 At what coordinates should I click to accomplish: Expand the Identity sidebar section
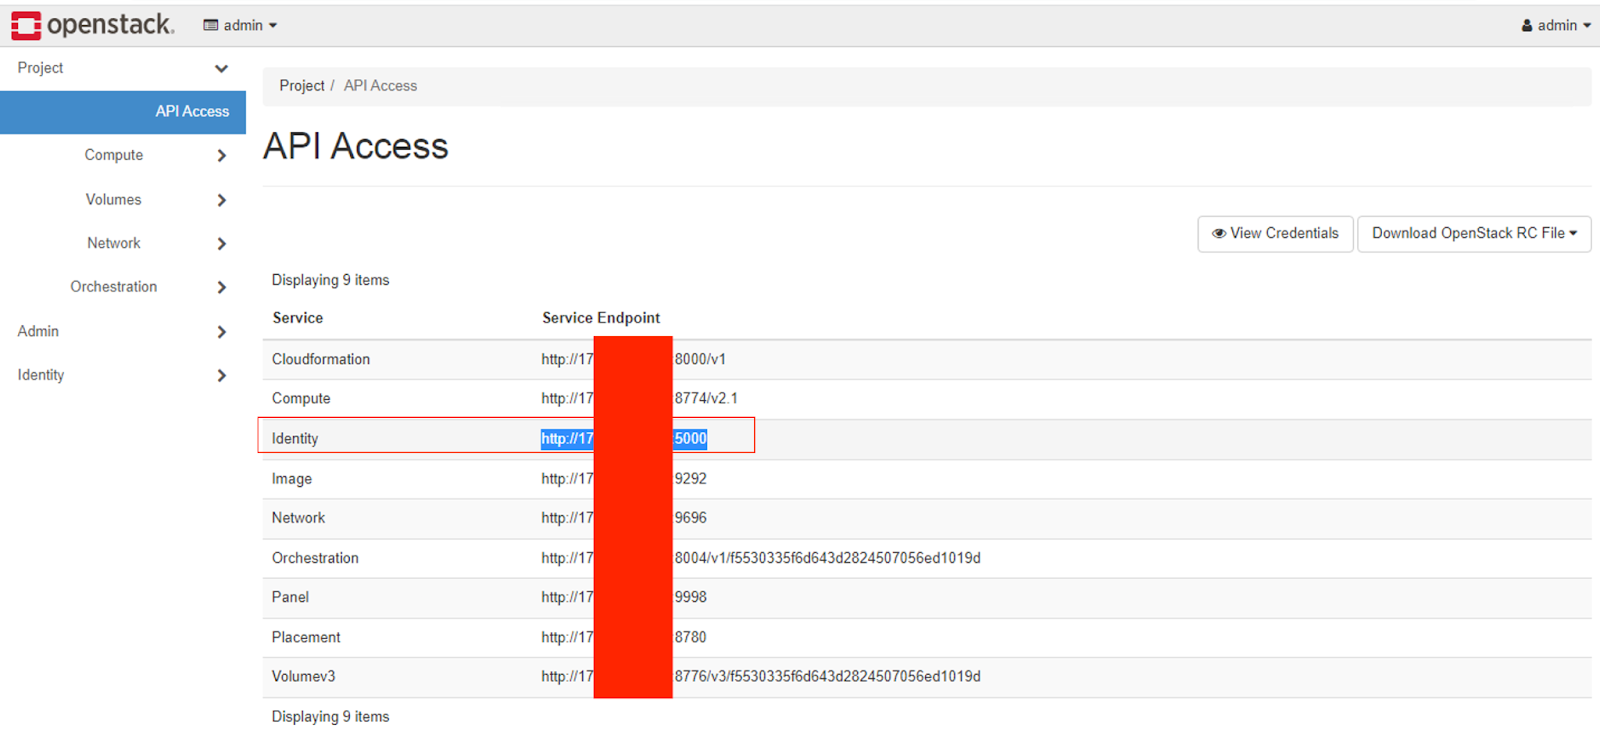[x=123, y=375]
